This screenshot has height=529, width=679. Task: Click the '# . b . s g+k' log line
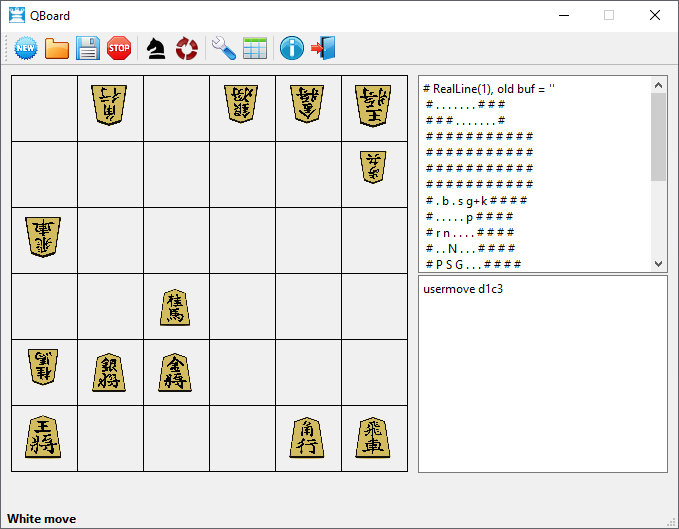click(x=476, y=200)
